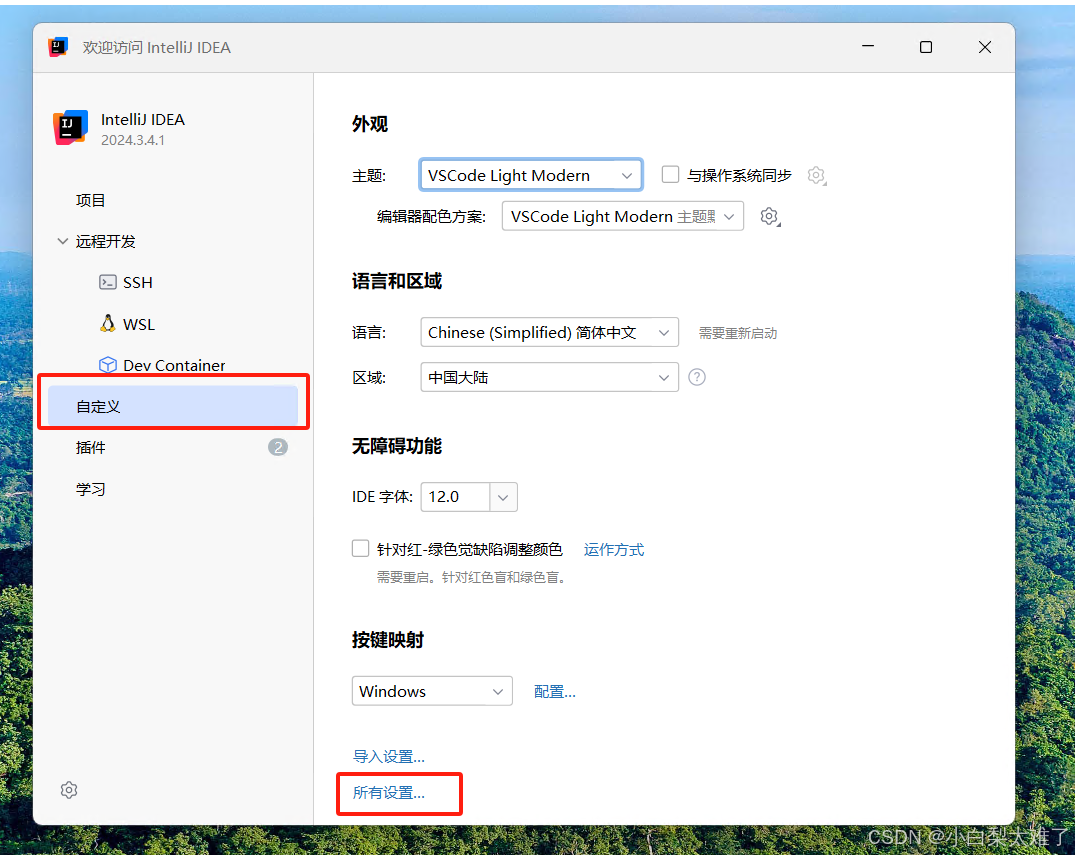Click the help icon next to region
This screenshot has height=855, width=1075.
[697, 377]
